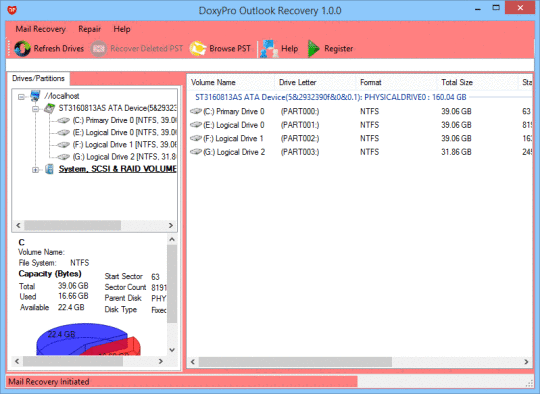Select the ST3160813AS hard disk icon in tree
Screen dimensions: 540x394
coord(50,108)
